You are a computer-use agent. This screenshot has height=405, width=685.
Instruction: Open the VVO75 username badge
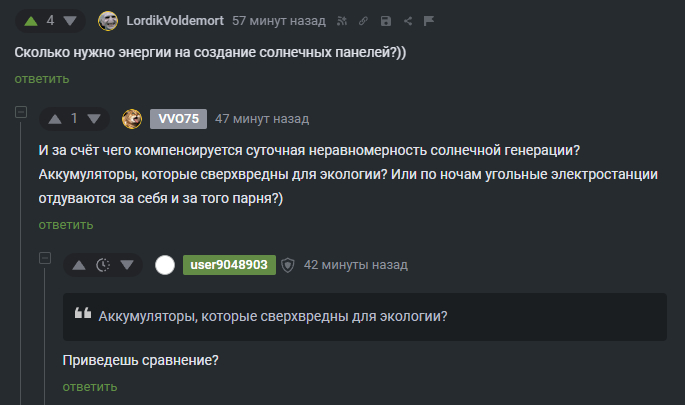coord(178,119)
